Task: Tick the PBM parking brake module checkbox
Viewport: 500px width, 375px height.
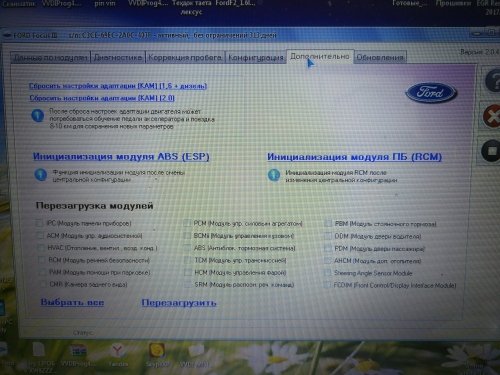Action: pos(328,224)
